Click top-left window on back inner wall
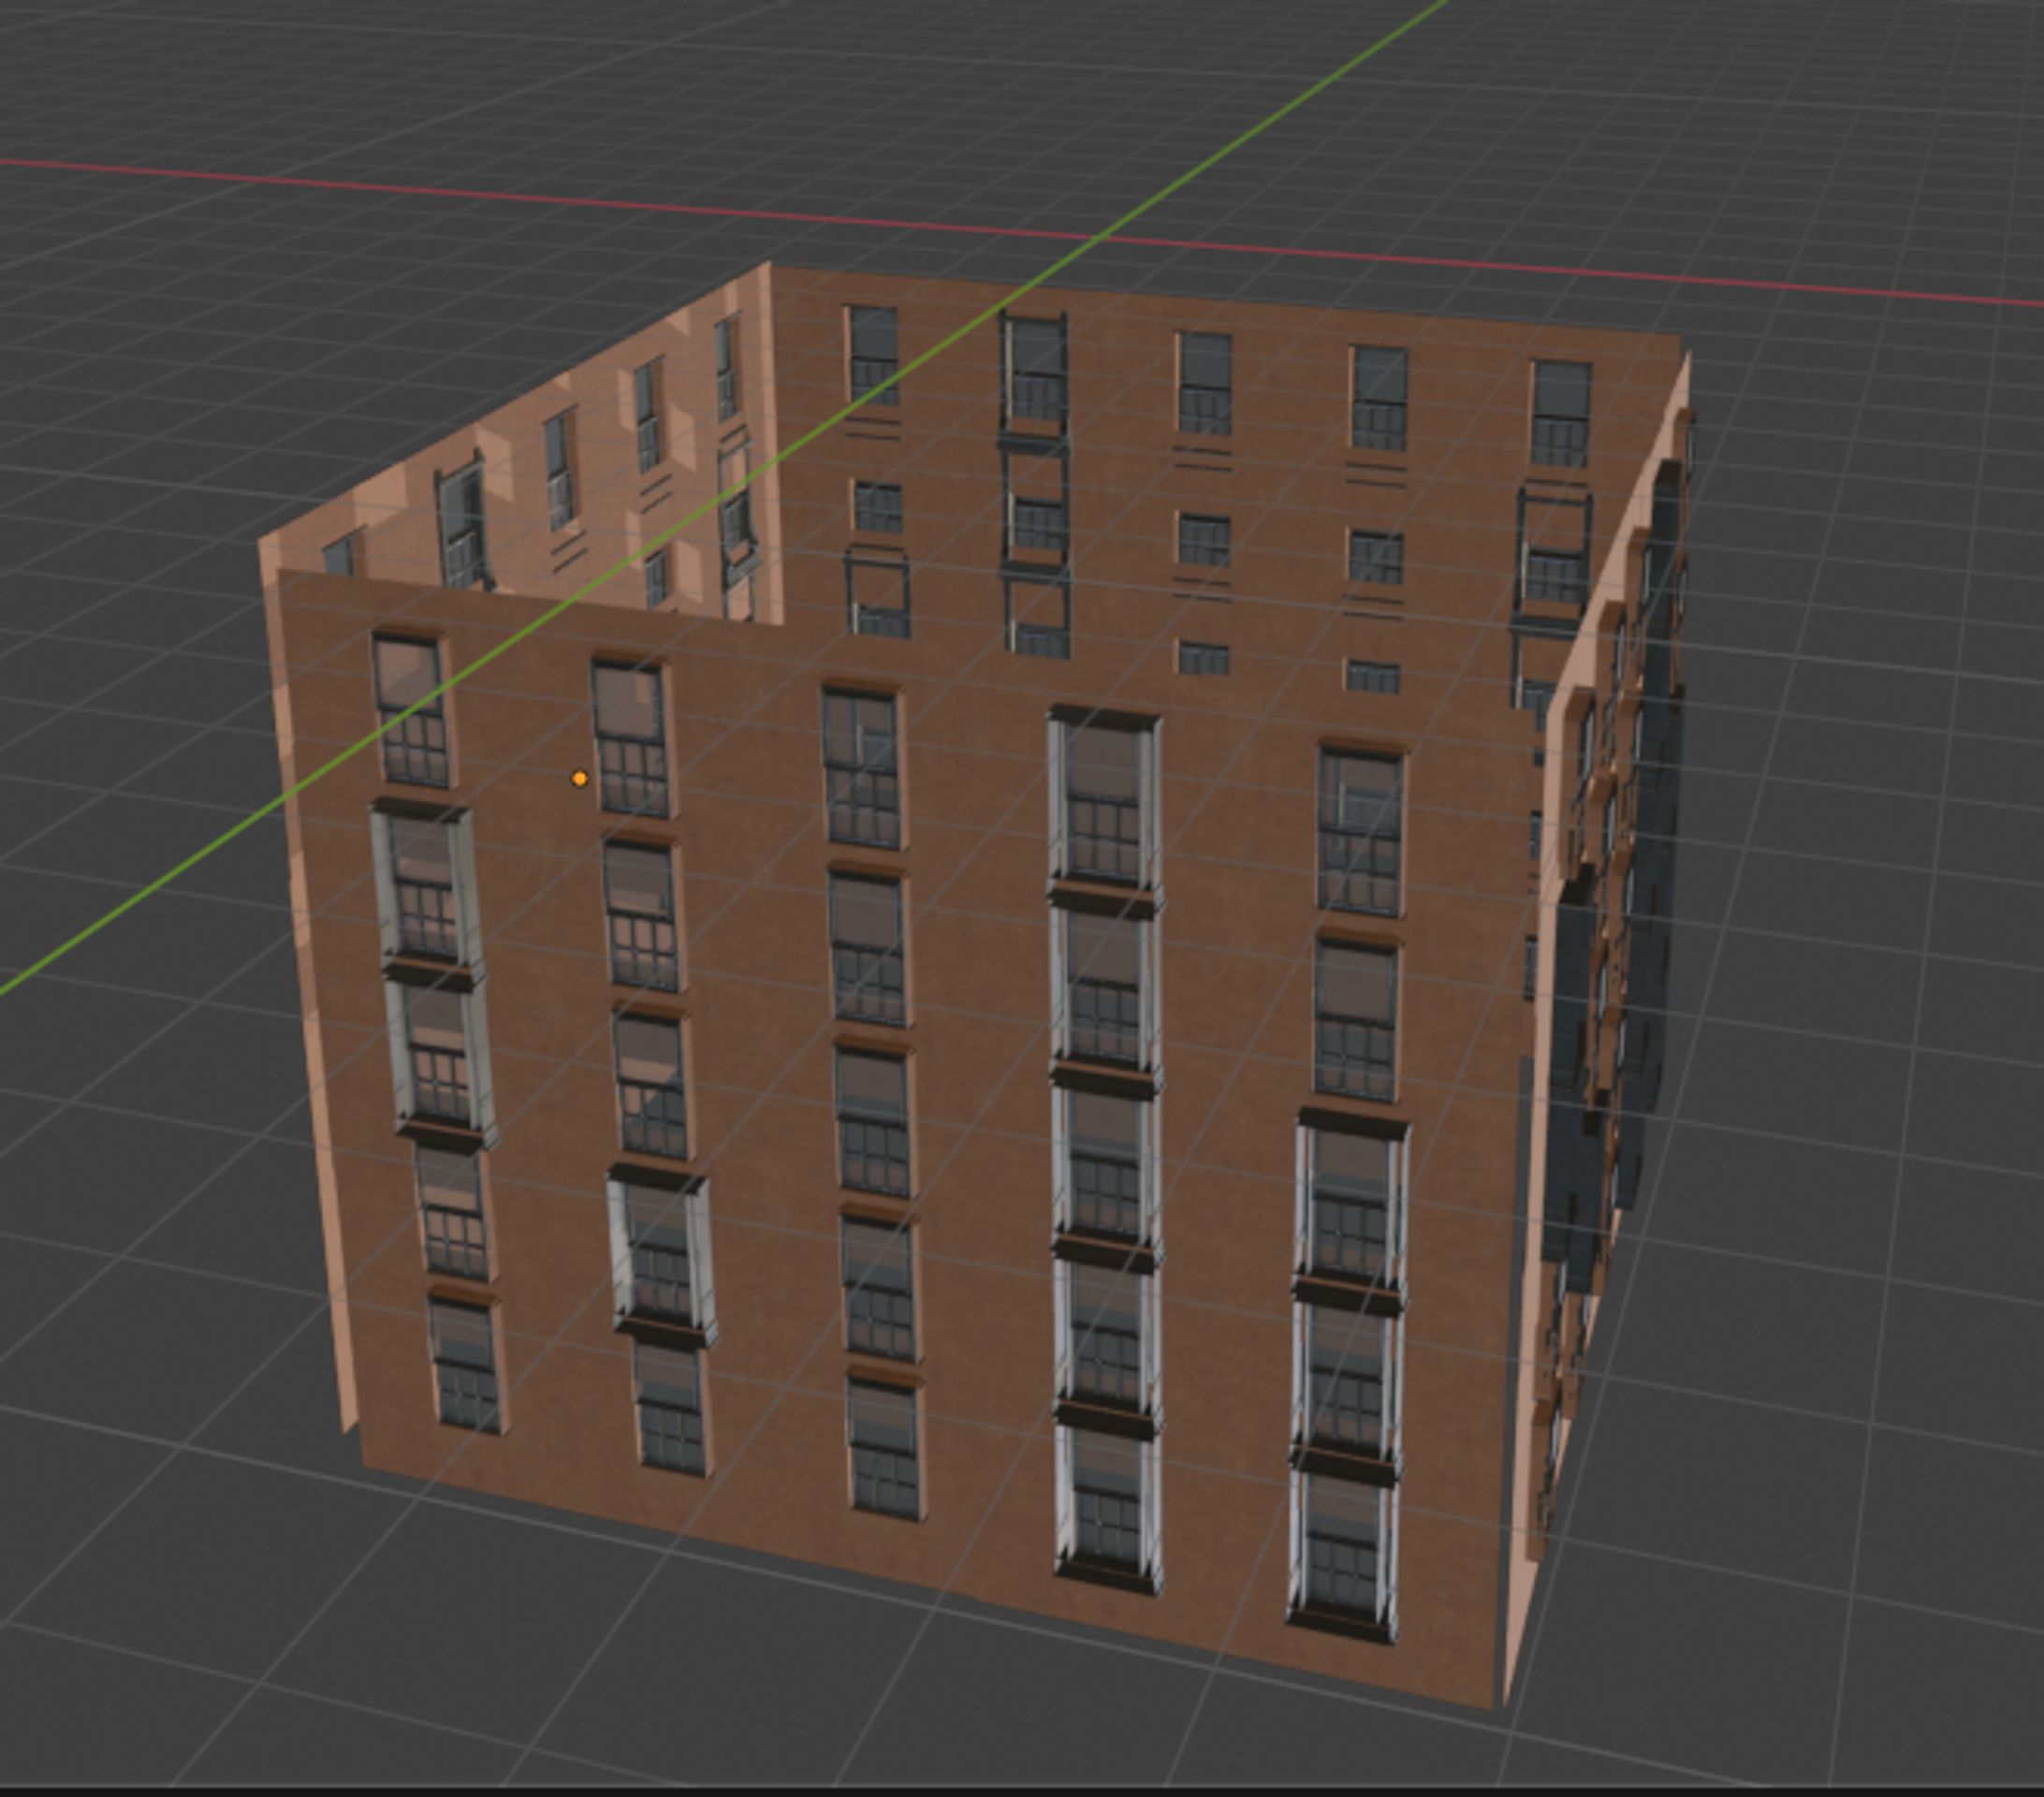 point(873,355)
